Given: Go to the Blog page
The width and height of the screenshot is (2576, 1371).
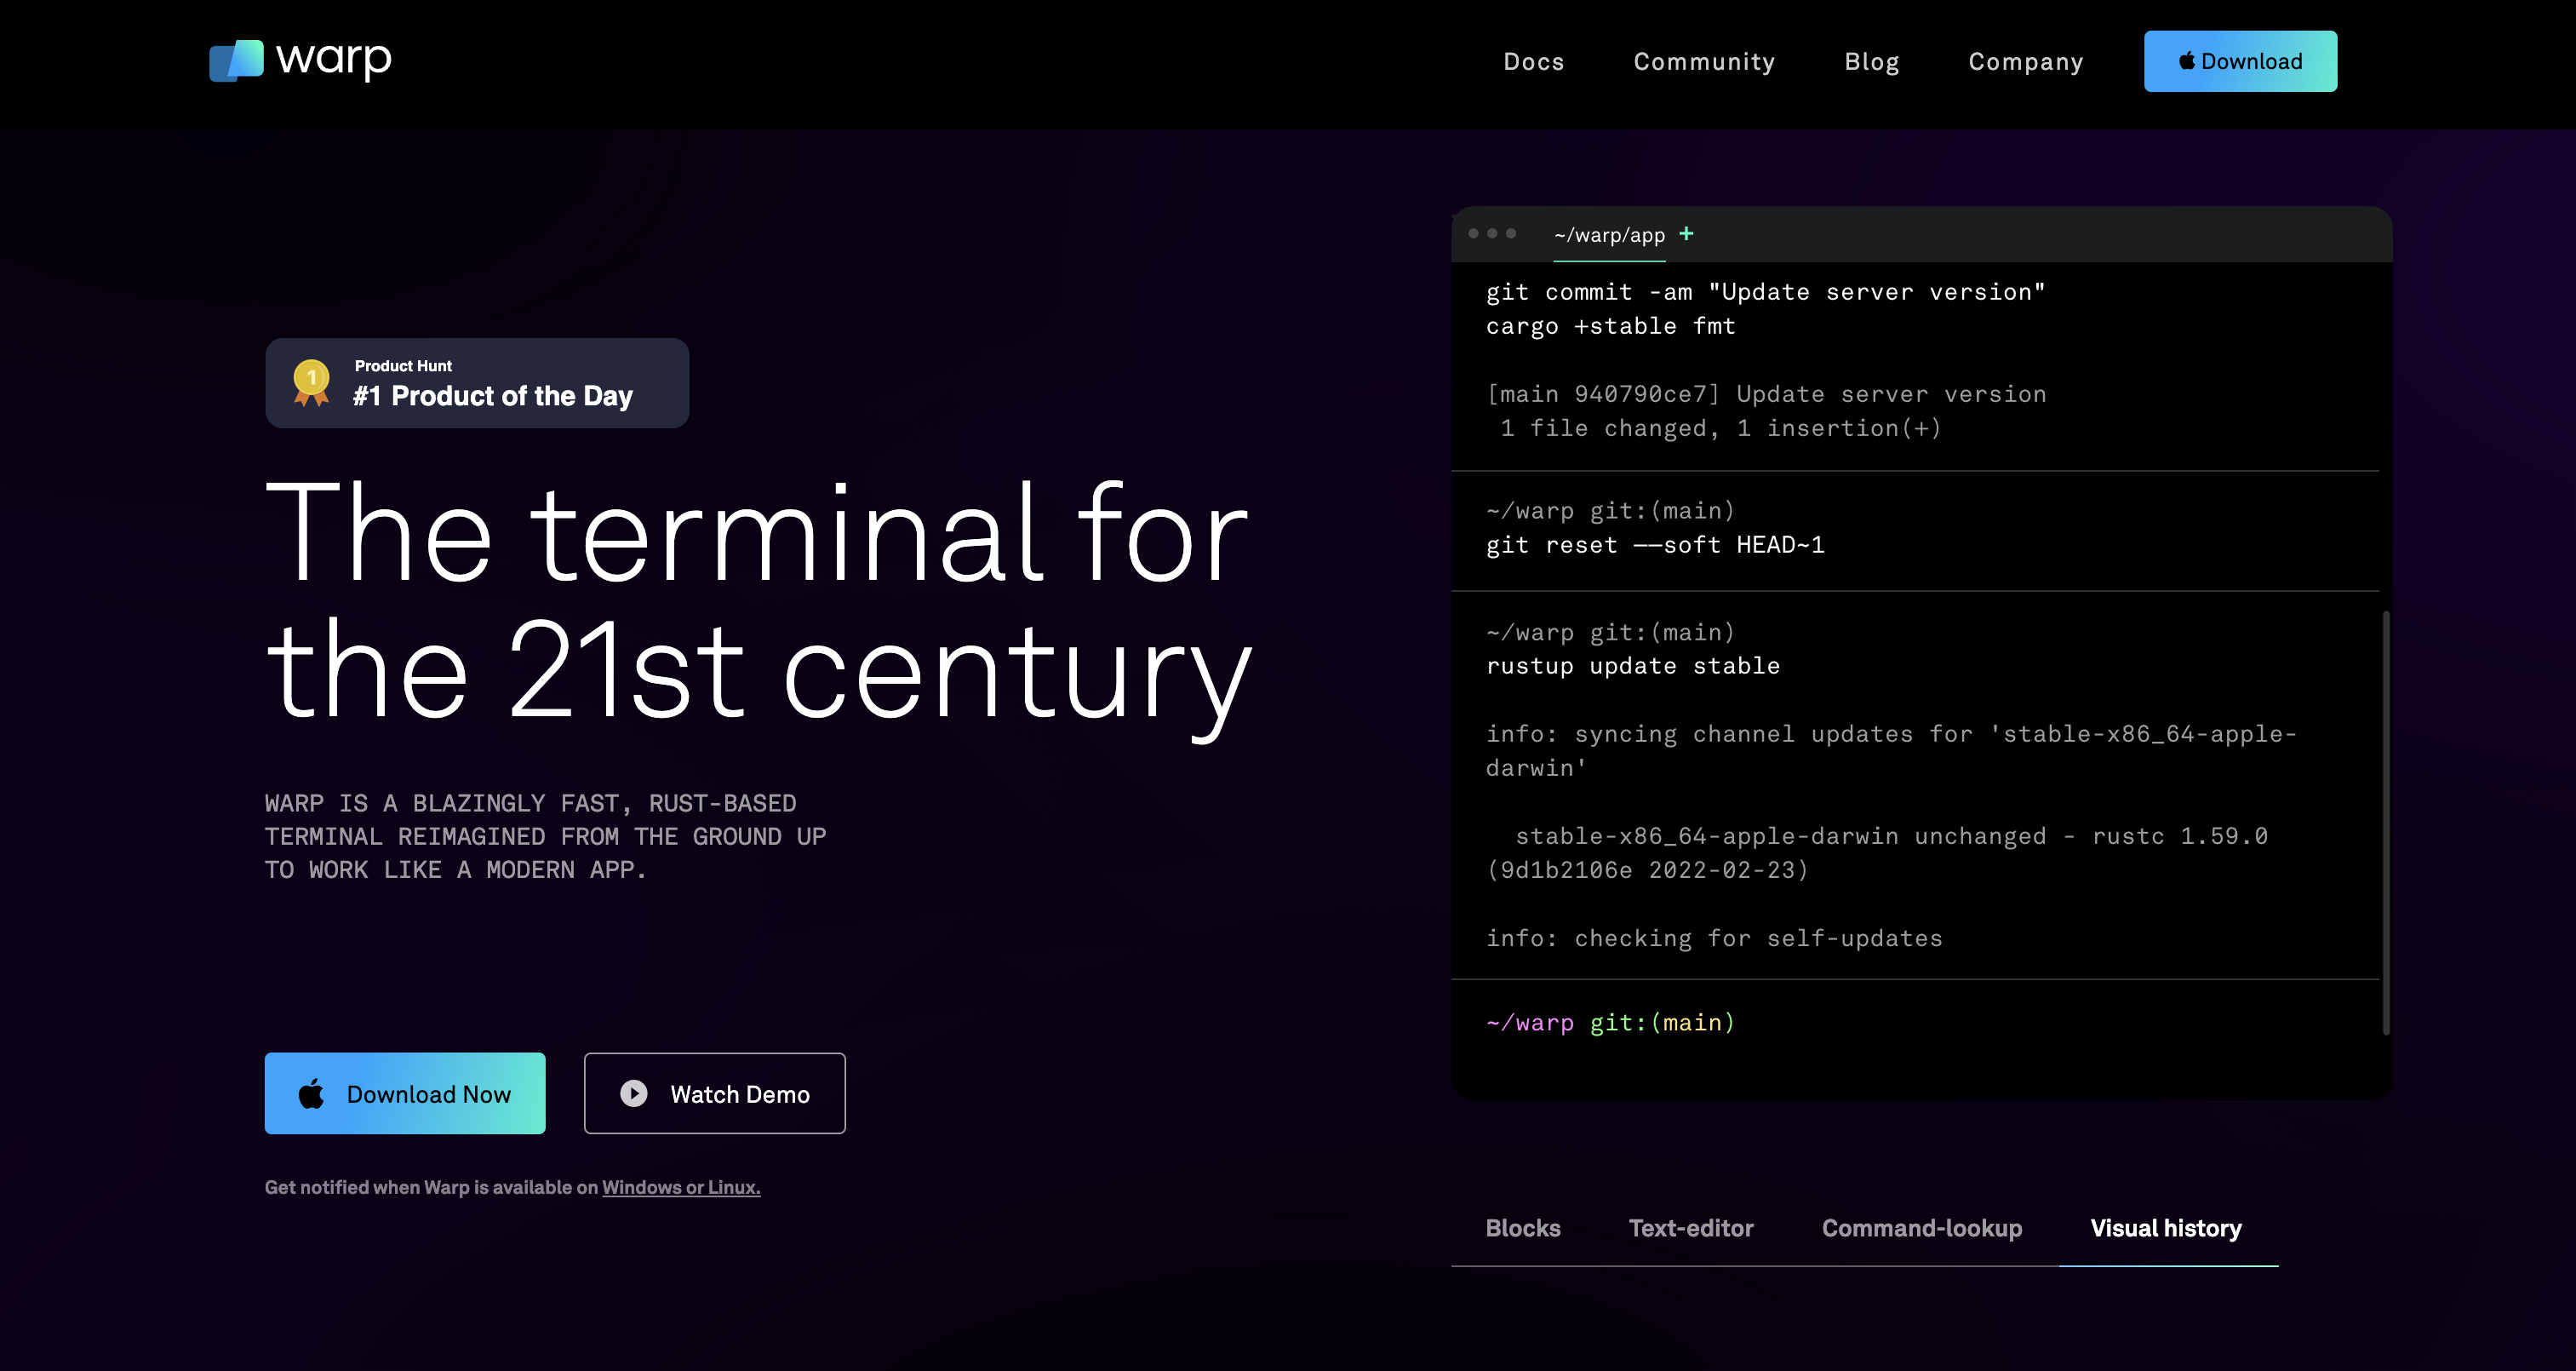Looking at the screenshot, I should click(x=1871, y=62).
